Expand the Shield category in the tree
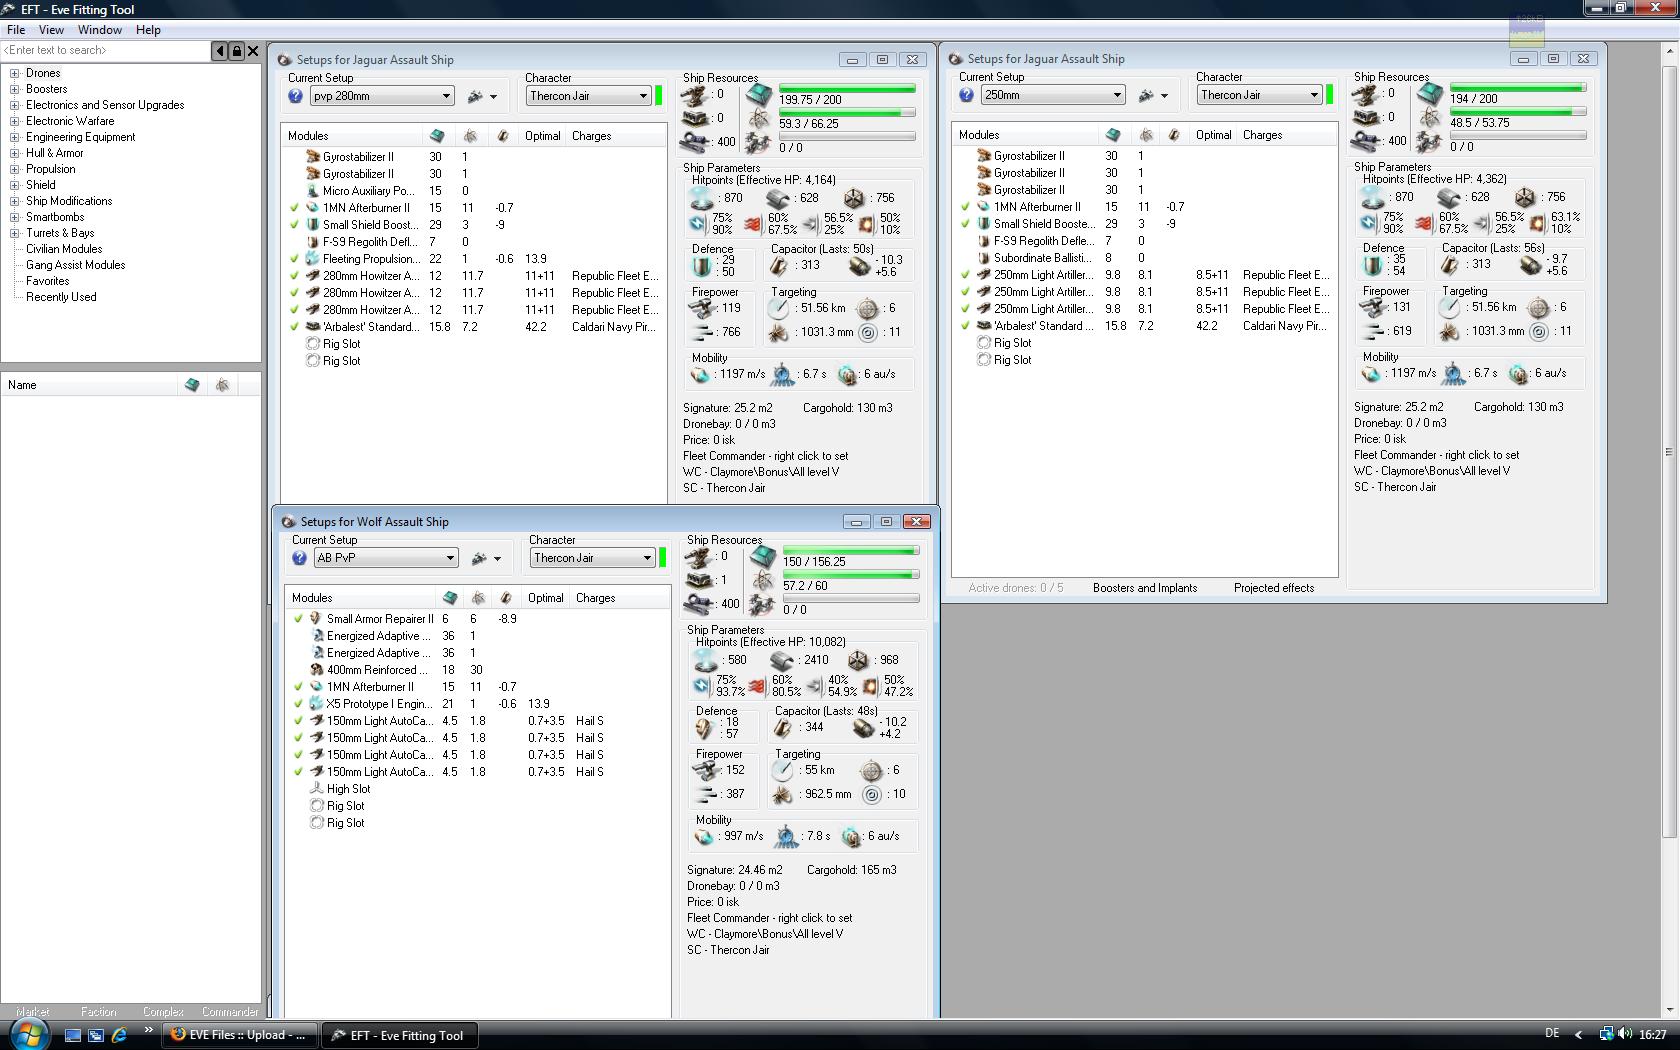 pyautogui.click(x=15, y=185)
